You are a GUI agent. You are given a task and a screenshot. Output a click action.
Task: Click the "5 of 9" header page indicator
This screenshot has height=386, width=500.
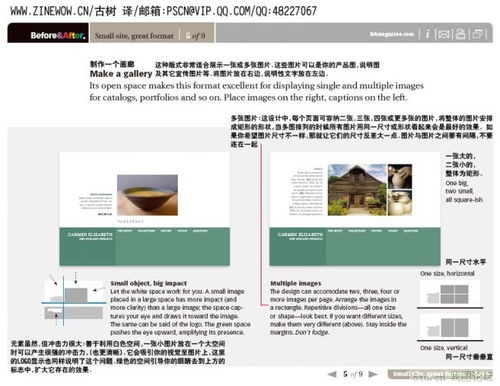[195, 36]
